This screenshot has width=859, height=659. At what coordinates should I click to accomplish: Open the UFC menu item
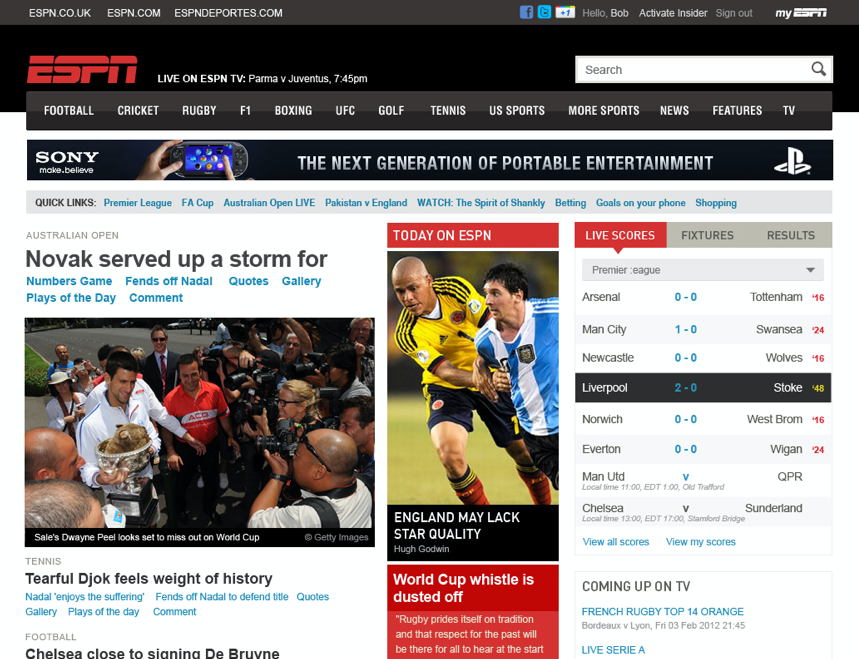[x=345, y=111]
